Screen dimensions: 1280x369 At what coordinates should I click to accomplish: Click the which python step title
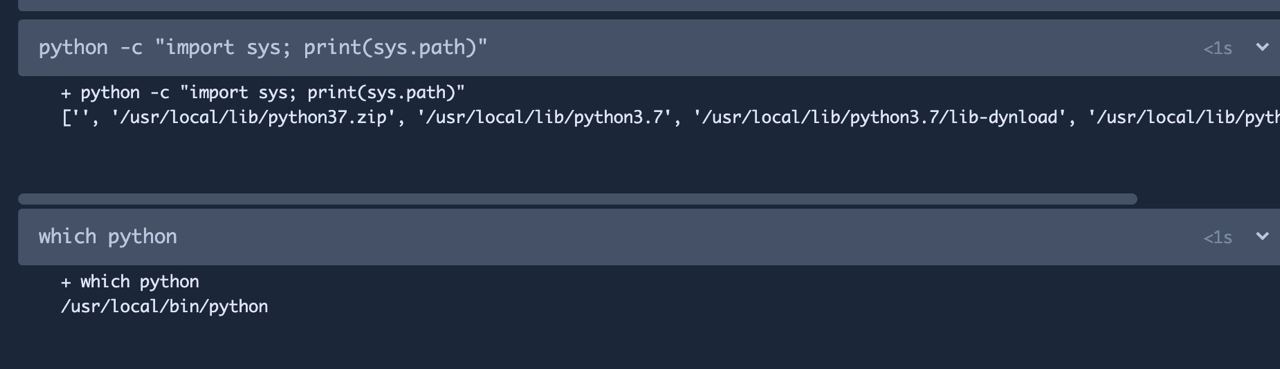pos(108,236)
